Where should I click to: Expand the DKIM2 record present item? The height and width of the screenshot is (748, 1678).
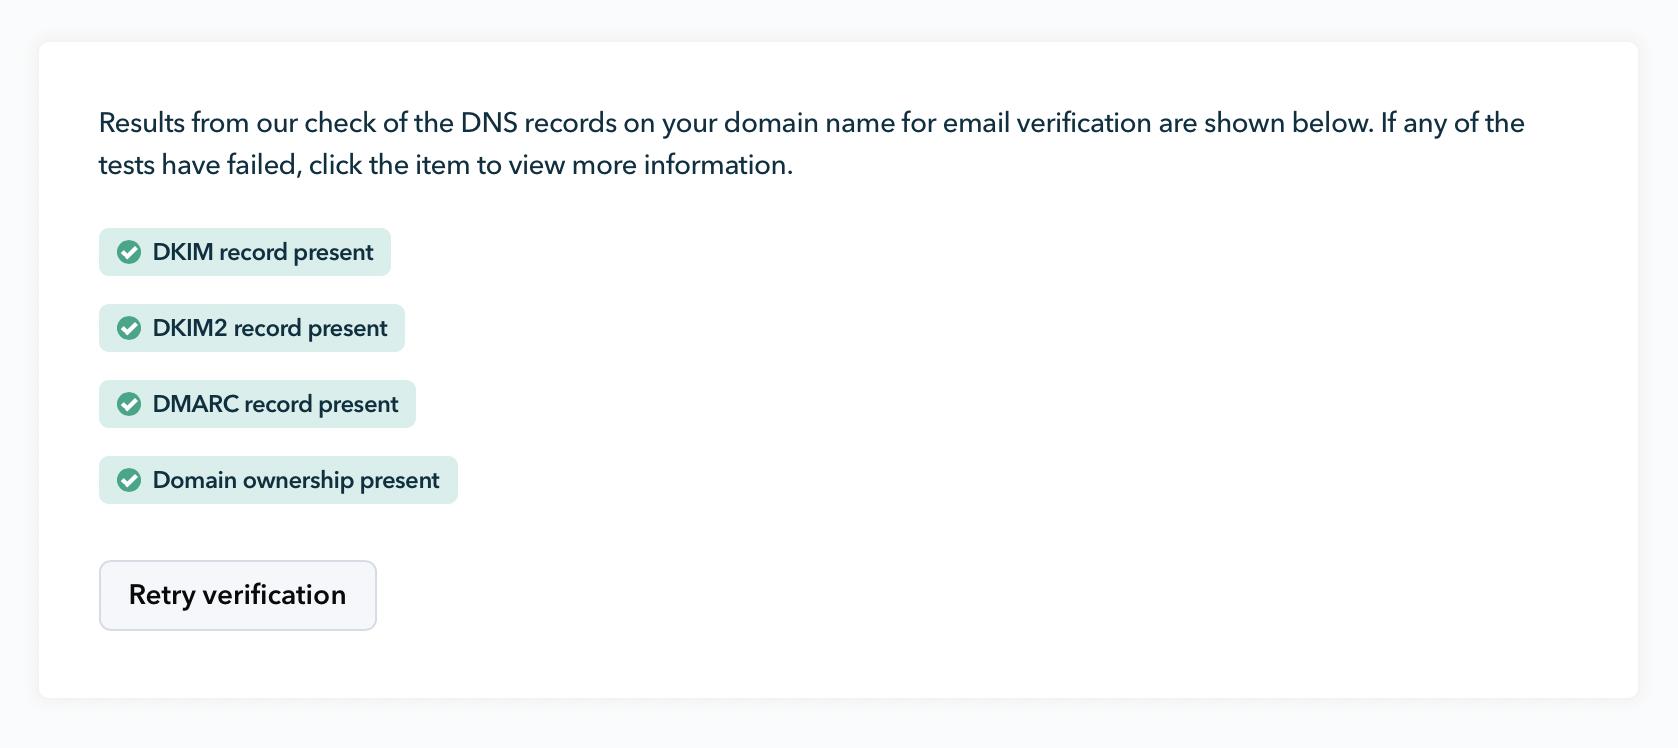(x=252, y=328)
